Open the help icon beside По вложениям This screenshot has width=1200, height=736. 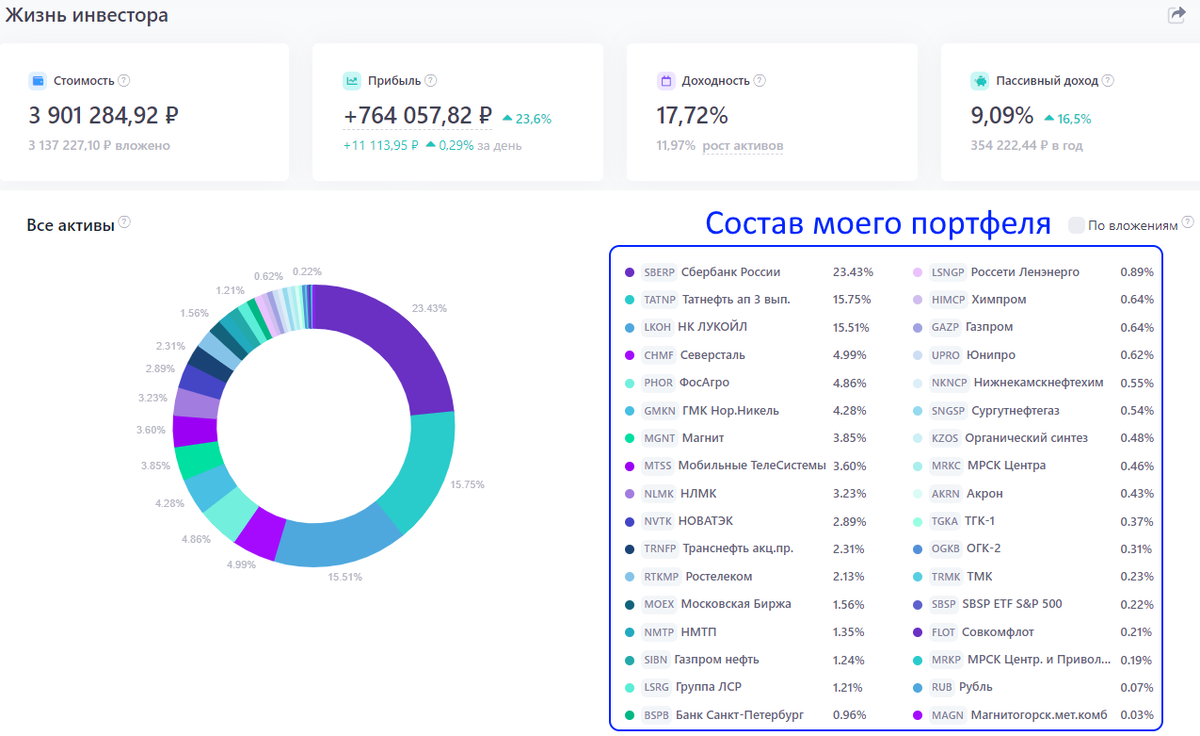click(1188, 222)
